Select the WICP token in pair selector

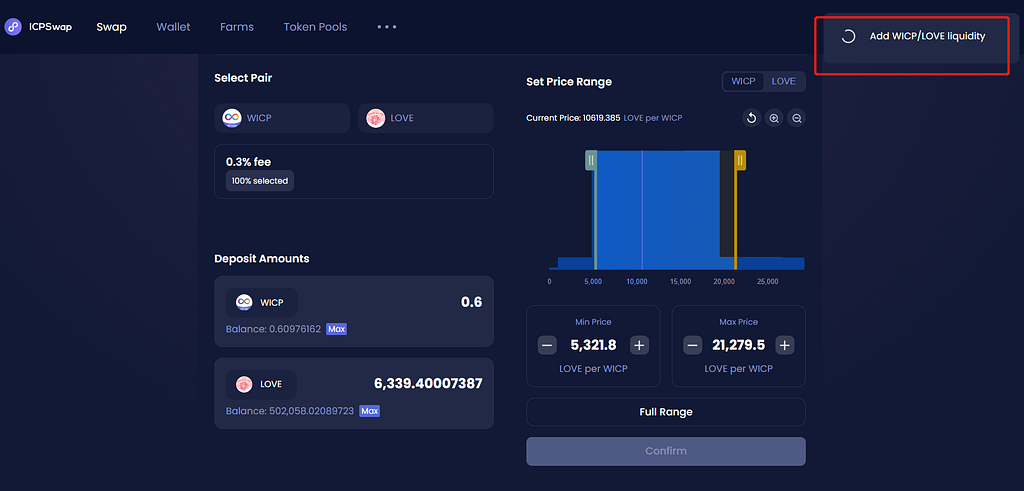click(282, 118)
